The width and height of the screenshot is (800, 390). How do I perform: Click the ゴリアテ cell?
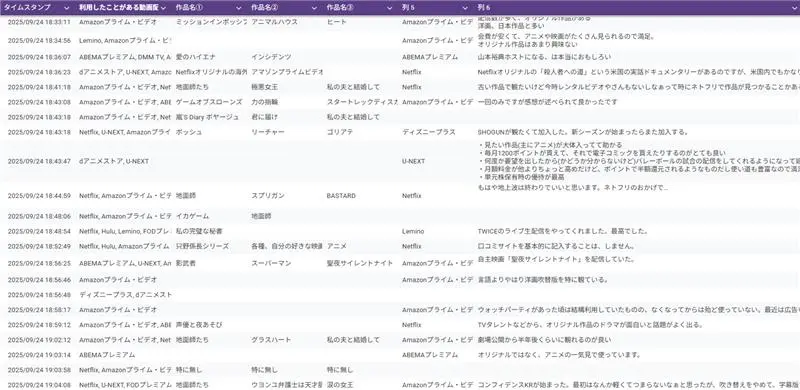(x=340, y=132)
